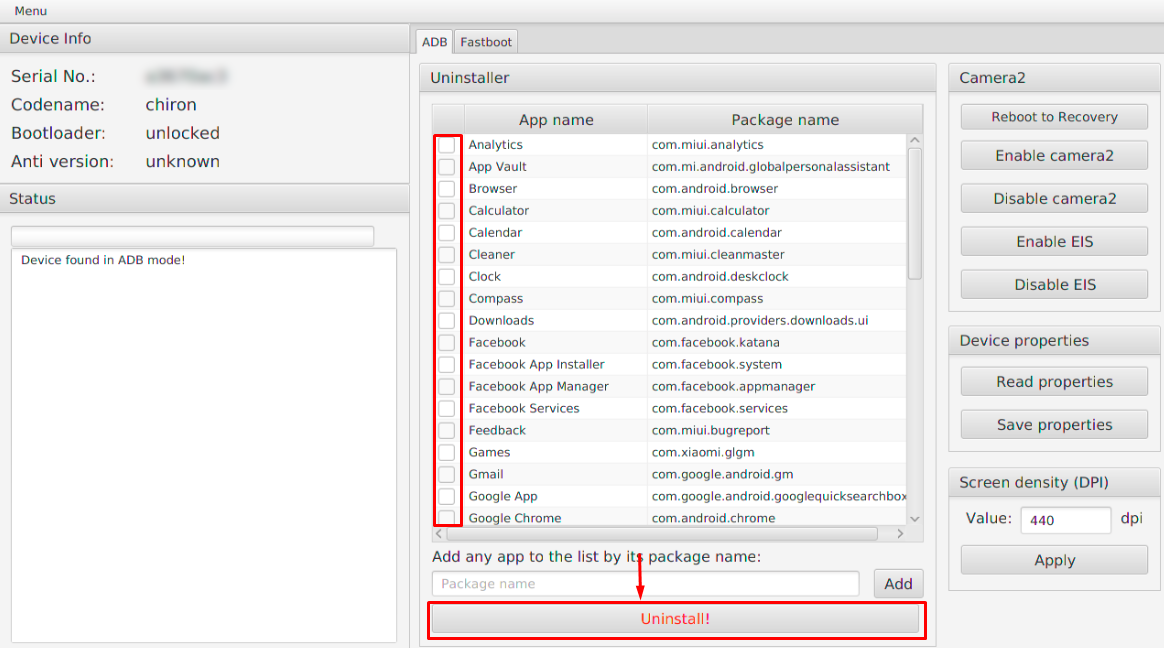Toggle the Calculator checkbox
The height and width of the screenshot is (648, 1164).
point(447,211)
